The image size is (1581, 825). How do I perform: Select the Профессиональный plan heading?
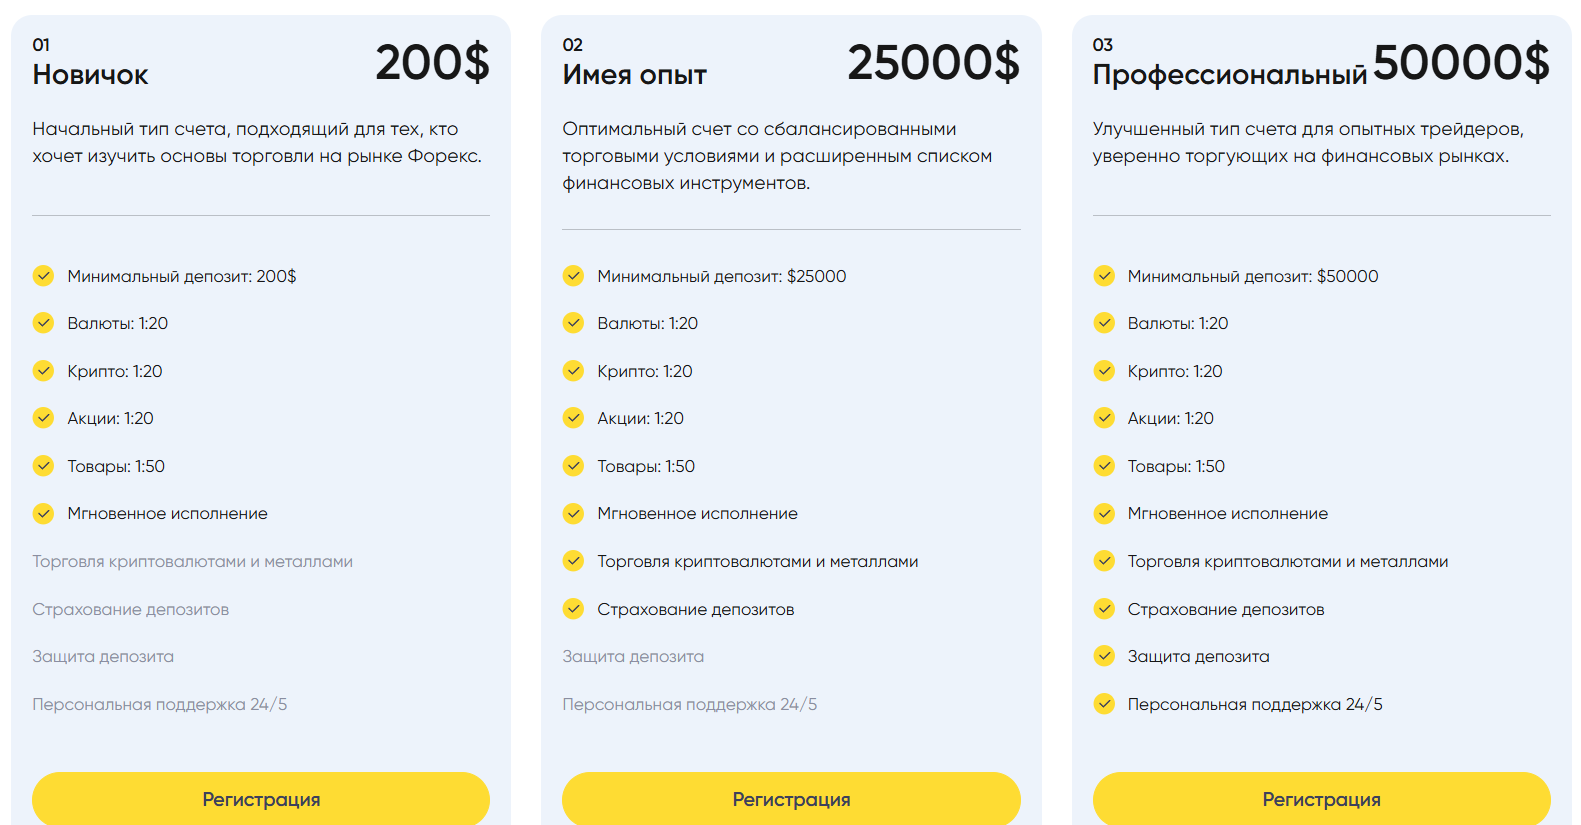(x=1230, y=75)
